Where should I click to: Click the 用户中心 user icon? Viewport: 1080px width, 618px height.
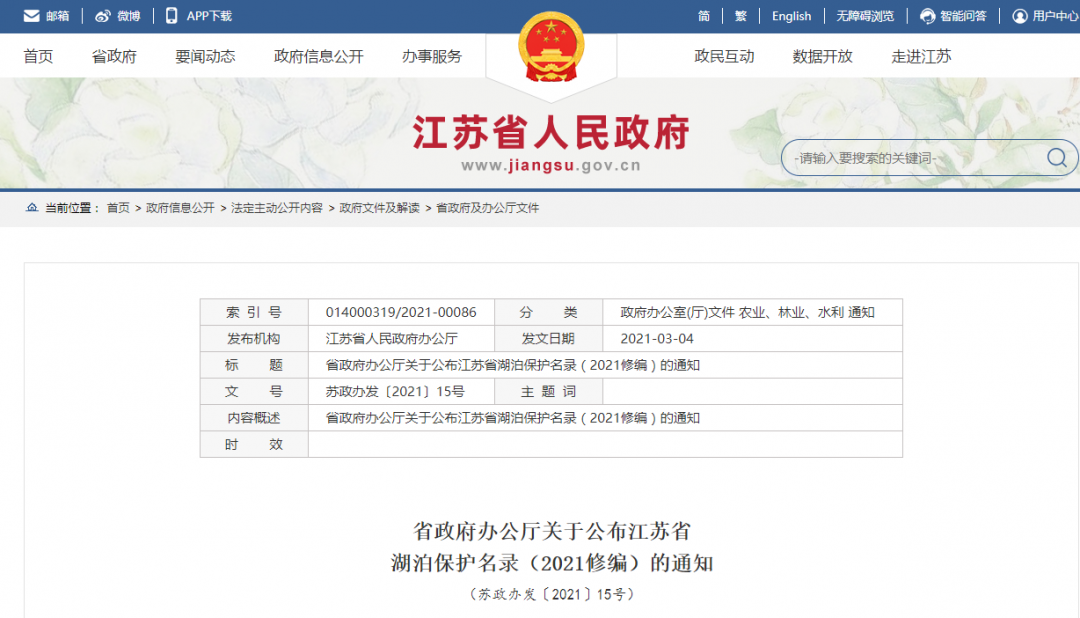click(x=1020, y=16)
